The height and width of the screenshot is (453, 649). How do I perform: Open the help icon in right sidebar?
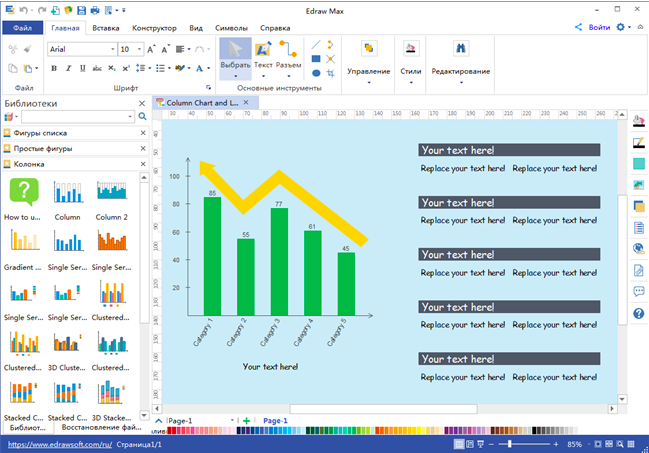[639, 313]
